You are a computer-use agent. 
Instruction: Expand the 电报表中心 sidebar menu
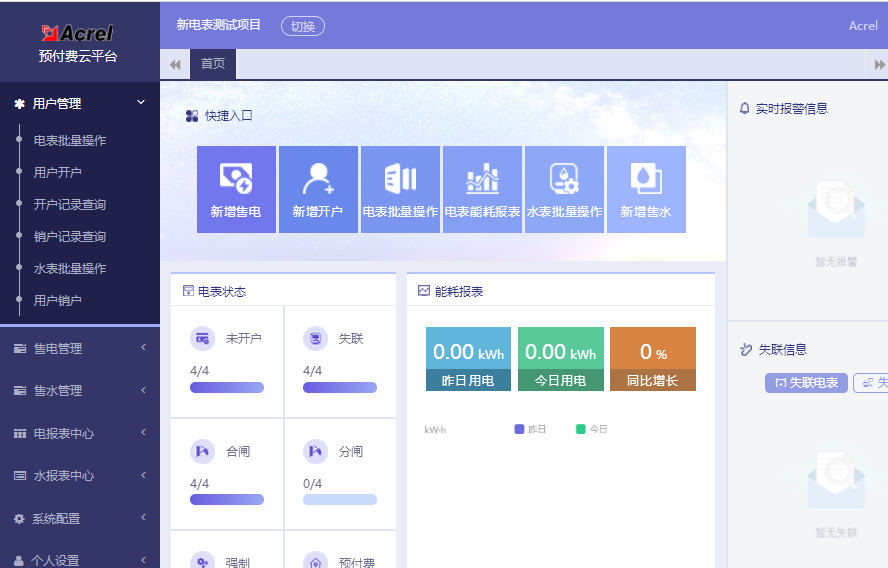(80, 433)
